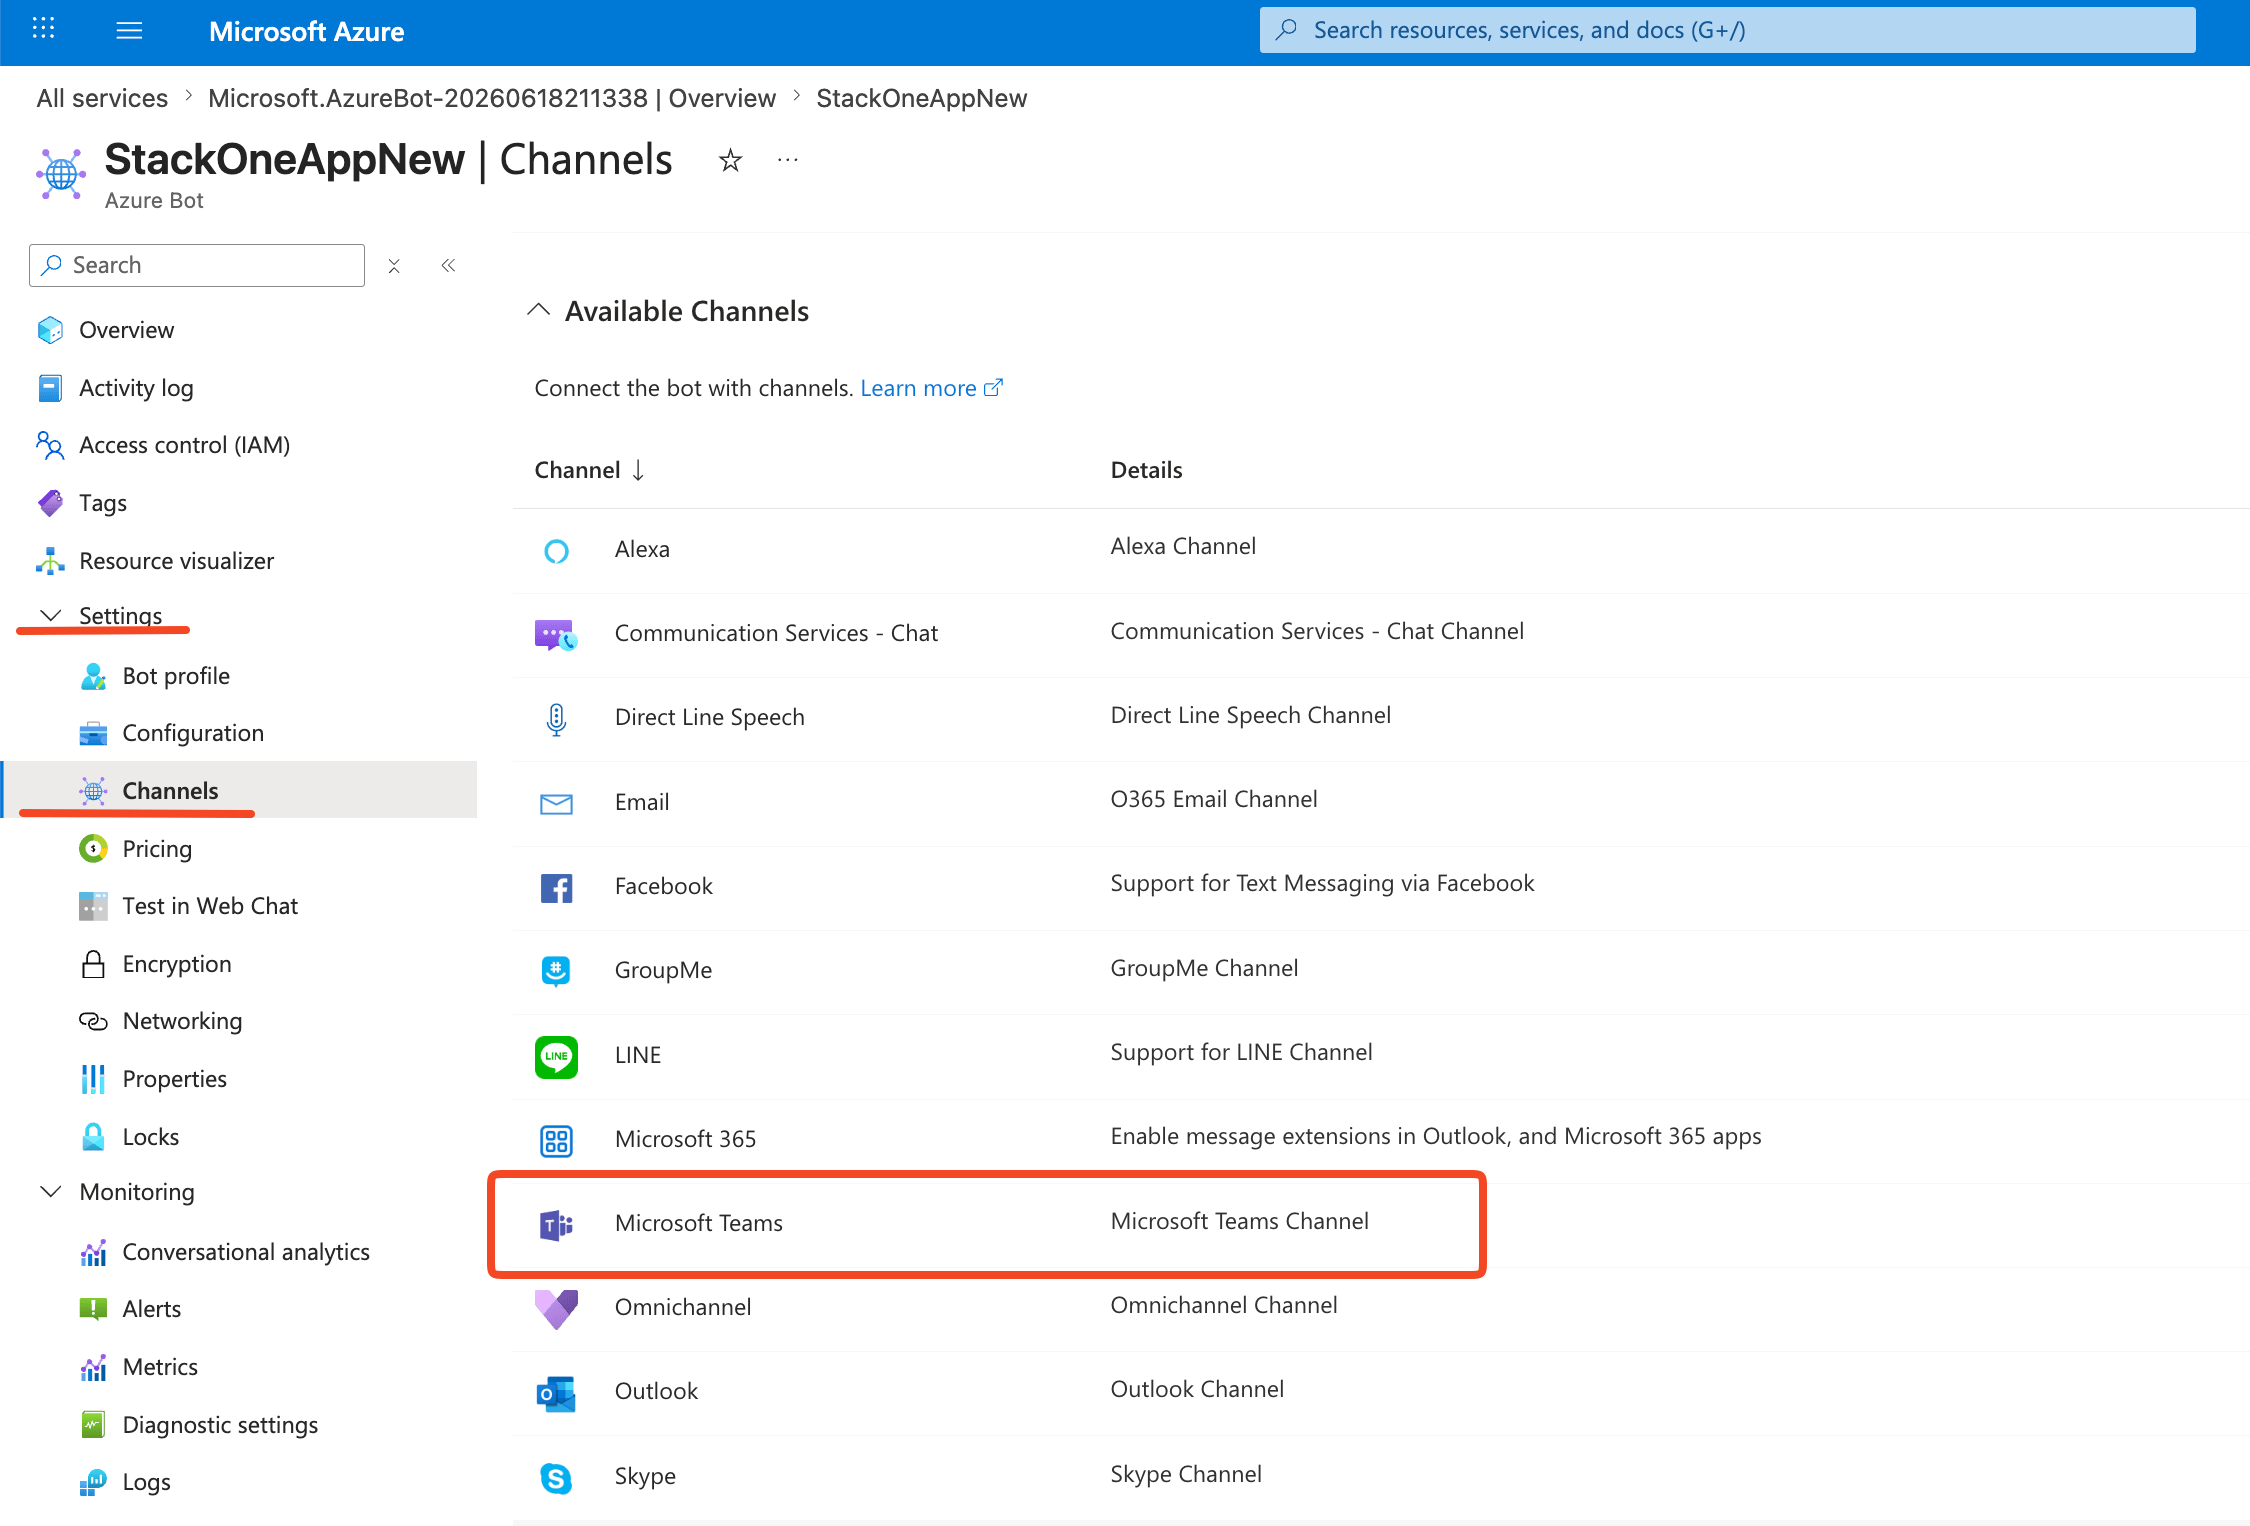Click the Logs icon in sidebar
The height and width of the screenshot is (1526, 2250).
(x=93, y=1482)
